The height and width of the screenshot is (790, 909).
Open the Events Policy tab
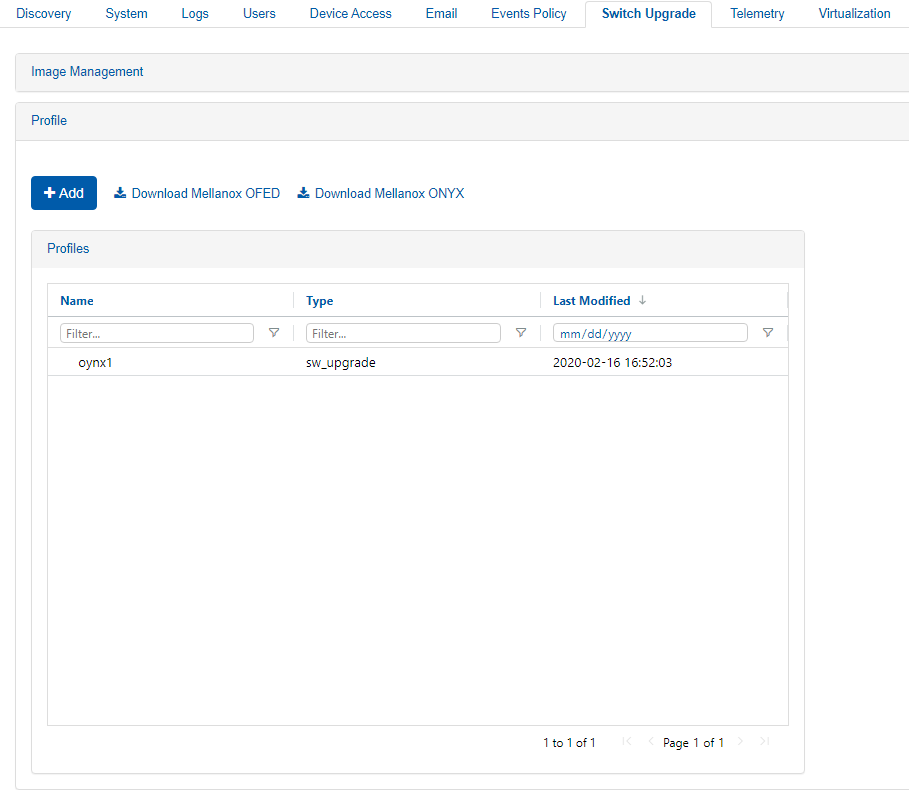(x=528, y=14)
